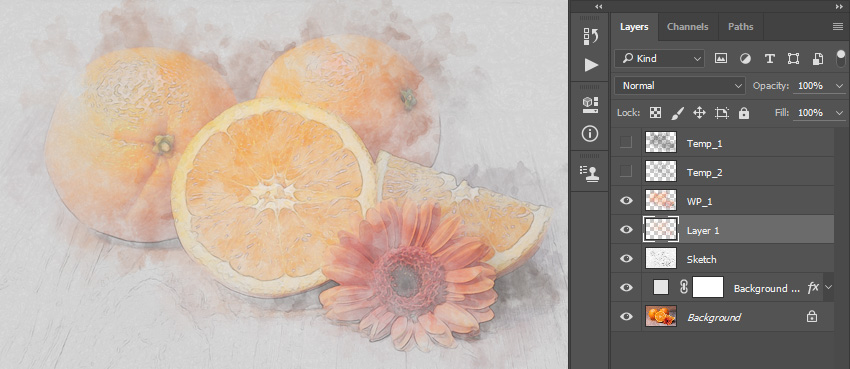Select the WP_1 layer thumbnail

(661, 200)
